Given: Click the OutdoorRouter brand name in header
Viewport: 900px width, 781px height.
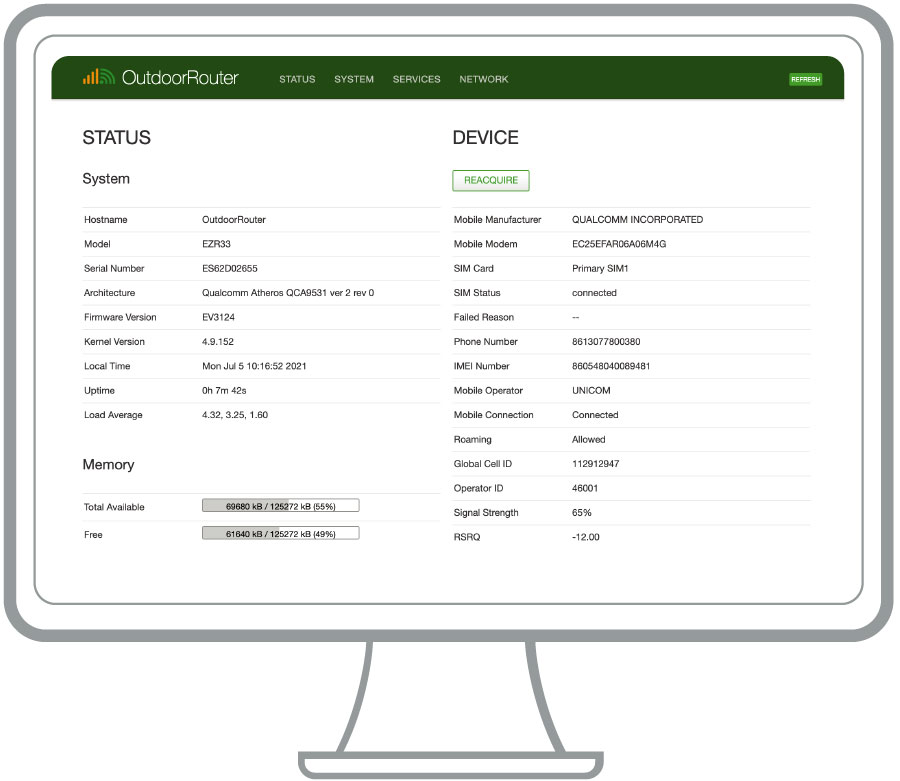Looking at the screenshot, I should click(x=180, y=77).
